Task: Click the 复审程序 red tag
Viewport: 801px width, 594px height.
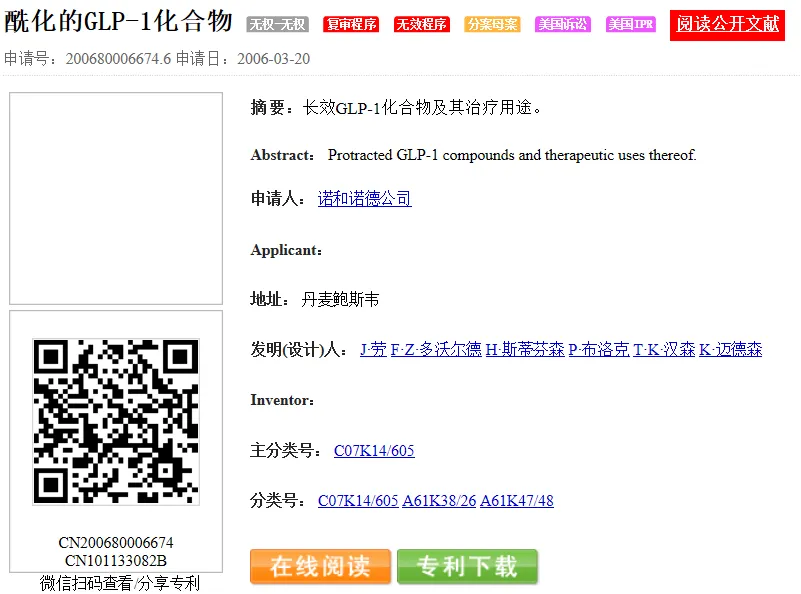Action: click(351, 25)
